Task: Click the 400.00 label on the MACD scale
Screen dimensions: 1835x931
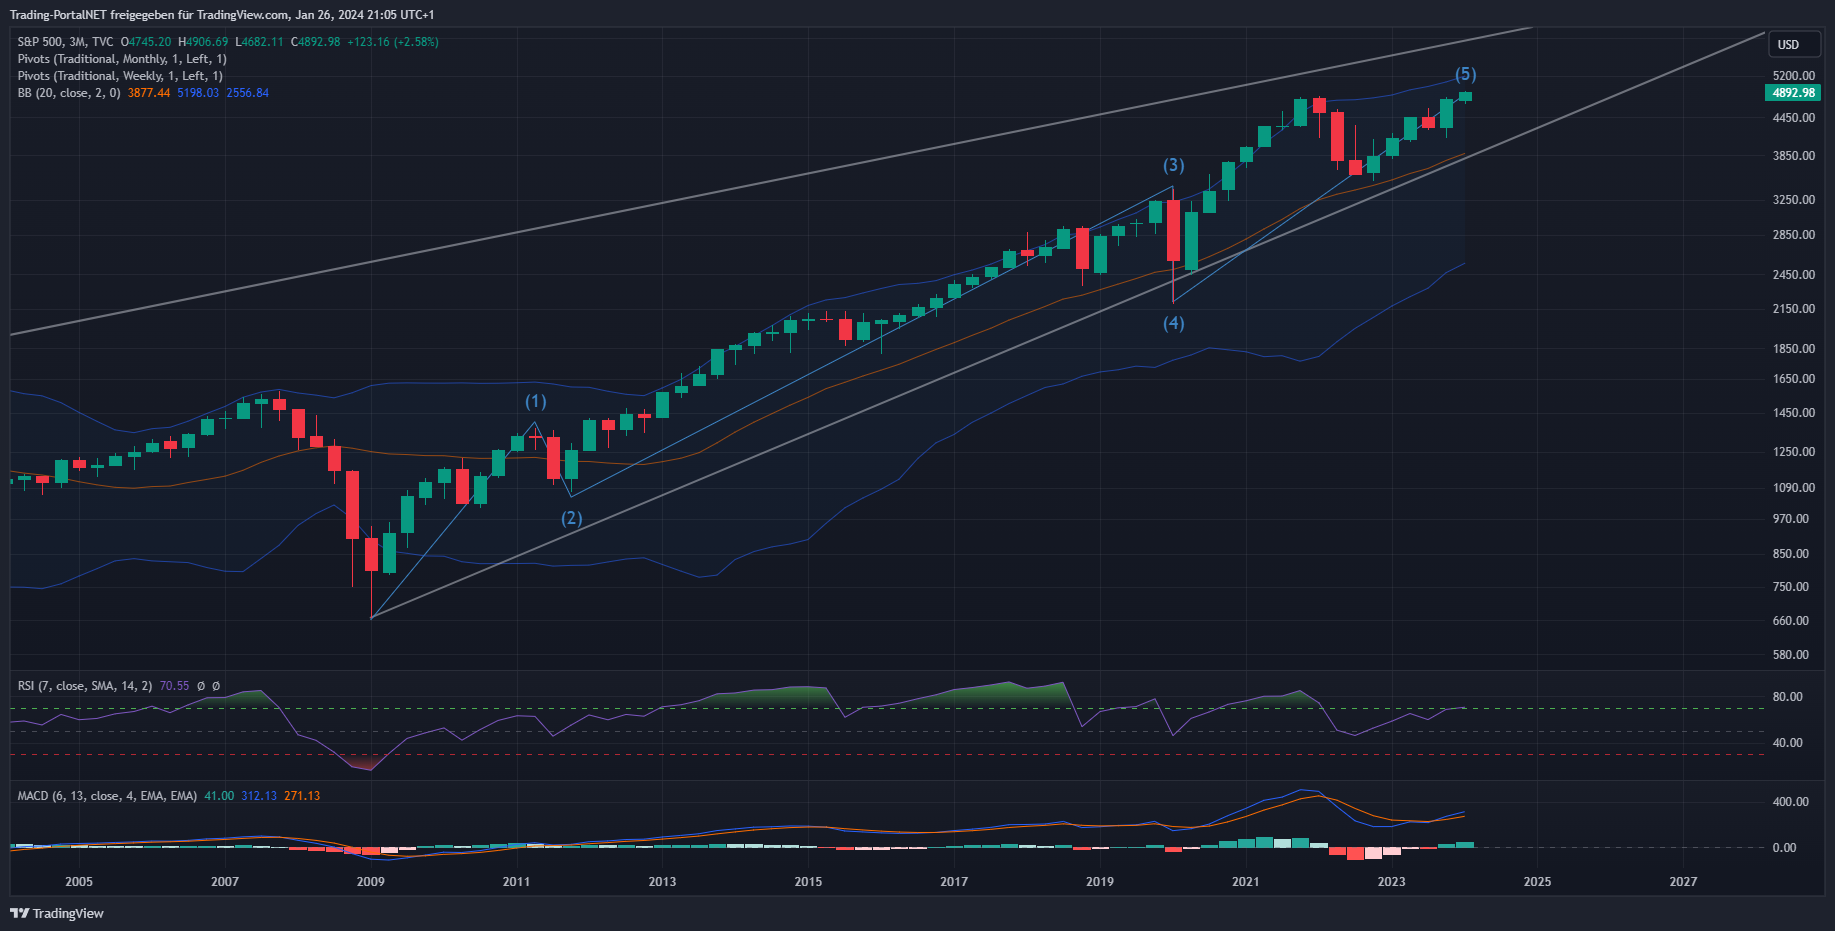Action: pyautogui.click(x=1790, y=802)
